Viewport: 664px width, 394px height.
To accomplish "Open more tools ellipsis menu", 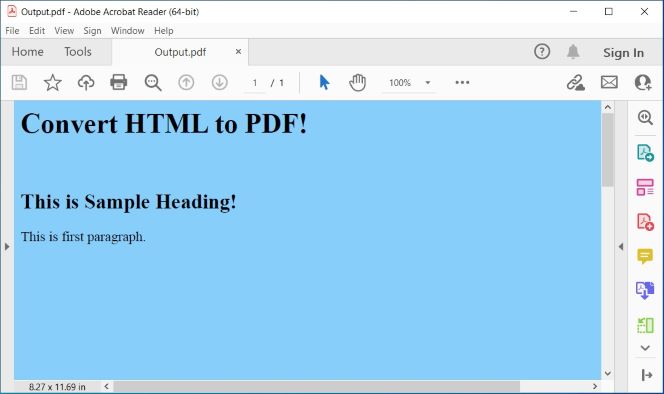I will click(462, 82).
